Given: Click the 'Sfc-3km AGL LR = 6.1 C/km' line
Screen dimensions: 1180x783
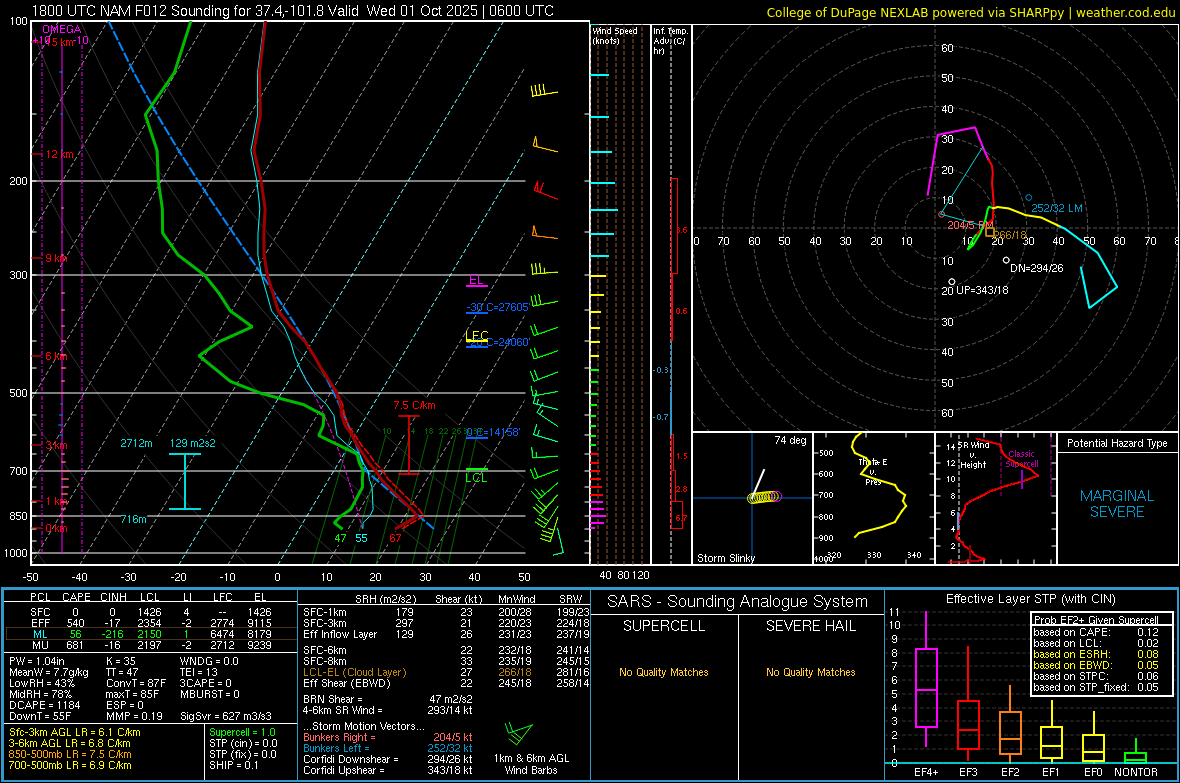Looking at the screenshot, I should (75, 732).
